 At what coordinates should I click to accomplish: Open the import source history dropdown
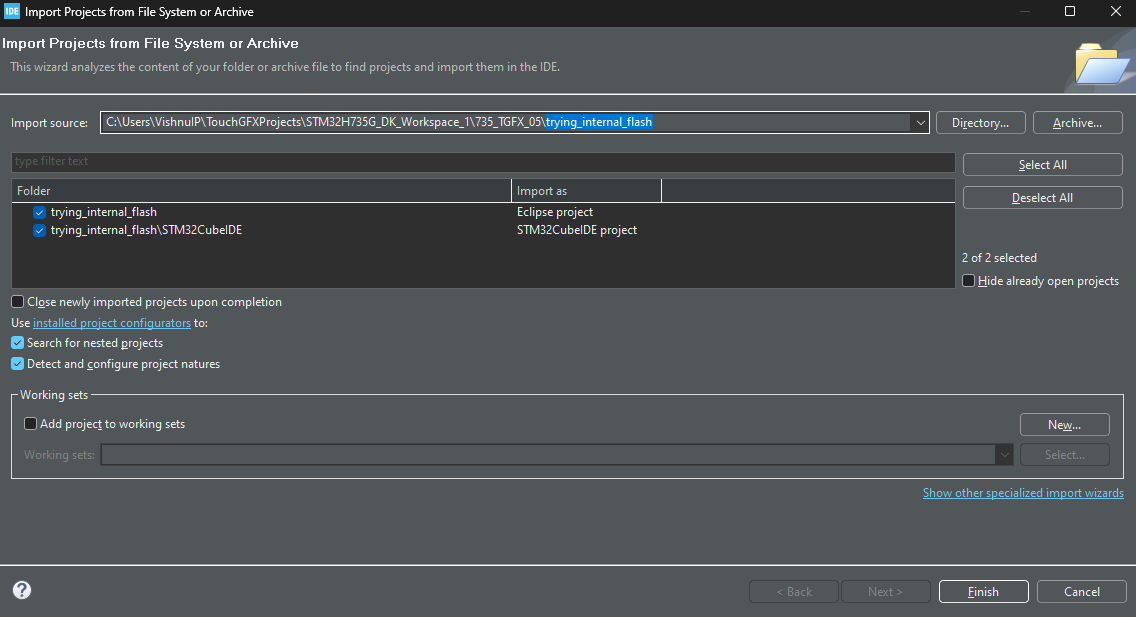919,122
